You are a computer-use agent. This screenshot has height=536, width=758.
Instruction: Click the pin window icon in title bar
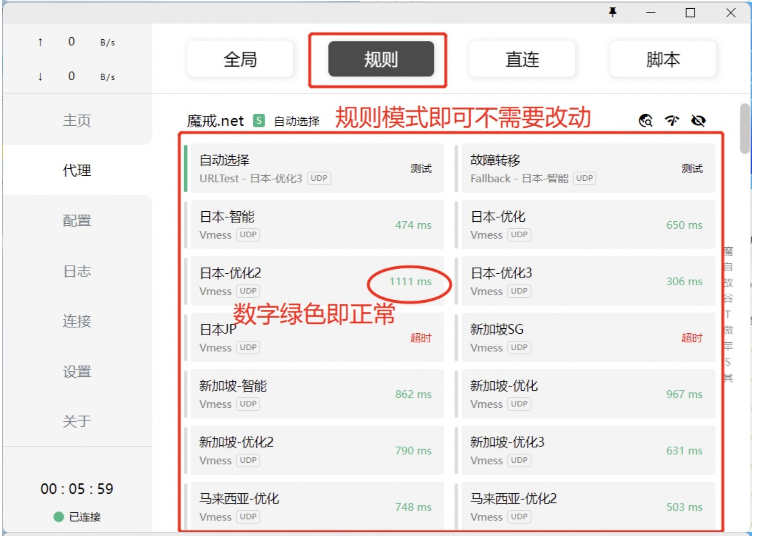pyautogui.click(x=613, y=13)
